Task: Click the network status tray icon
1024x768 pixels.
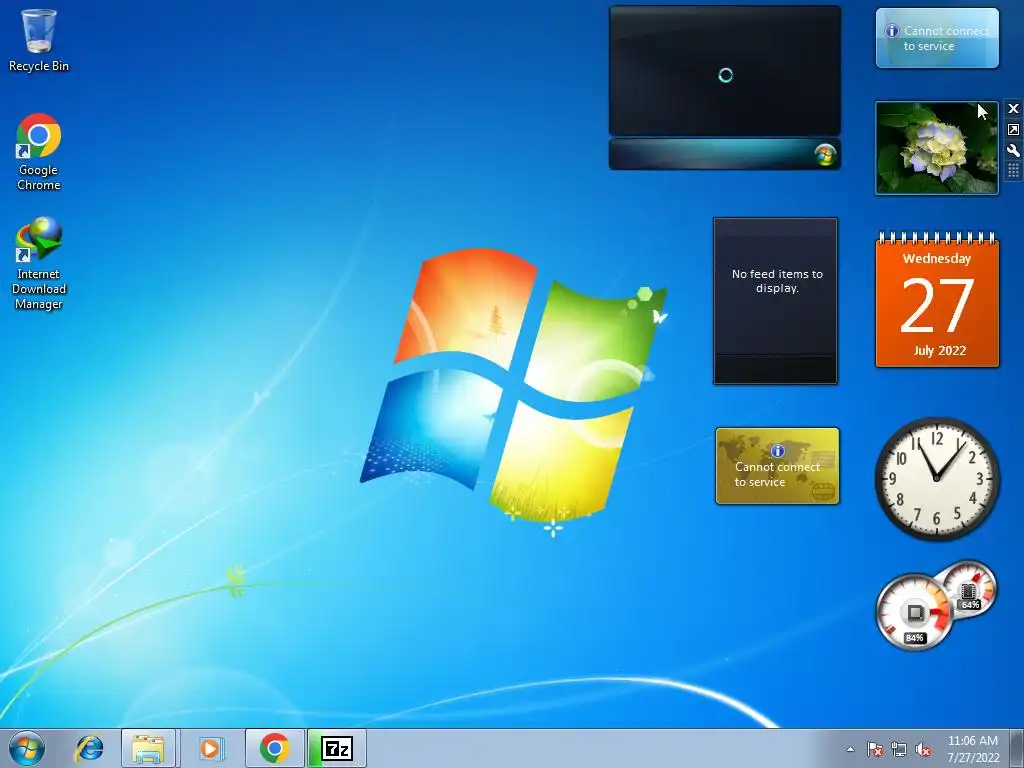Action: point(899,749)
